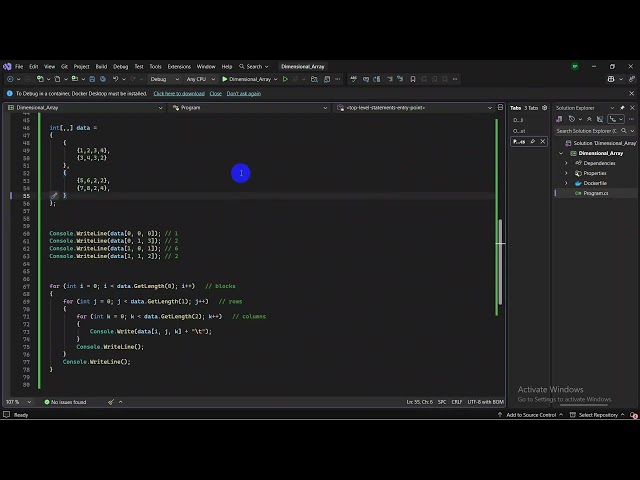Click the editor vertical scrollbar thumb
This screenshot has width=640, height=480.
point(500,261)
